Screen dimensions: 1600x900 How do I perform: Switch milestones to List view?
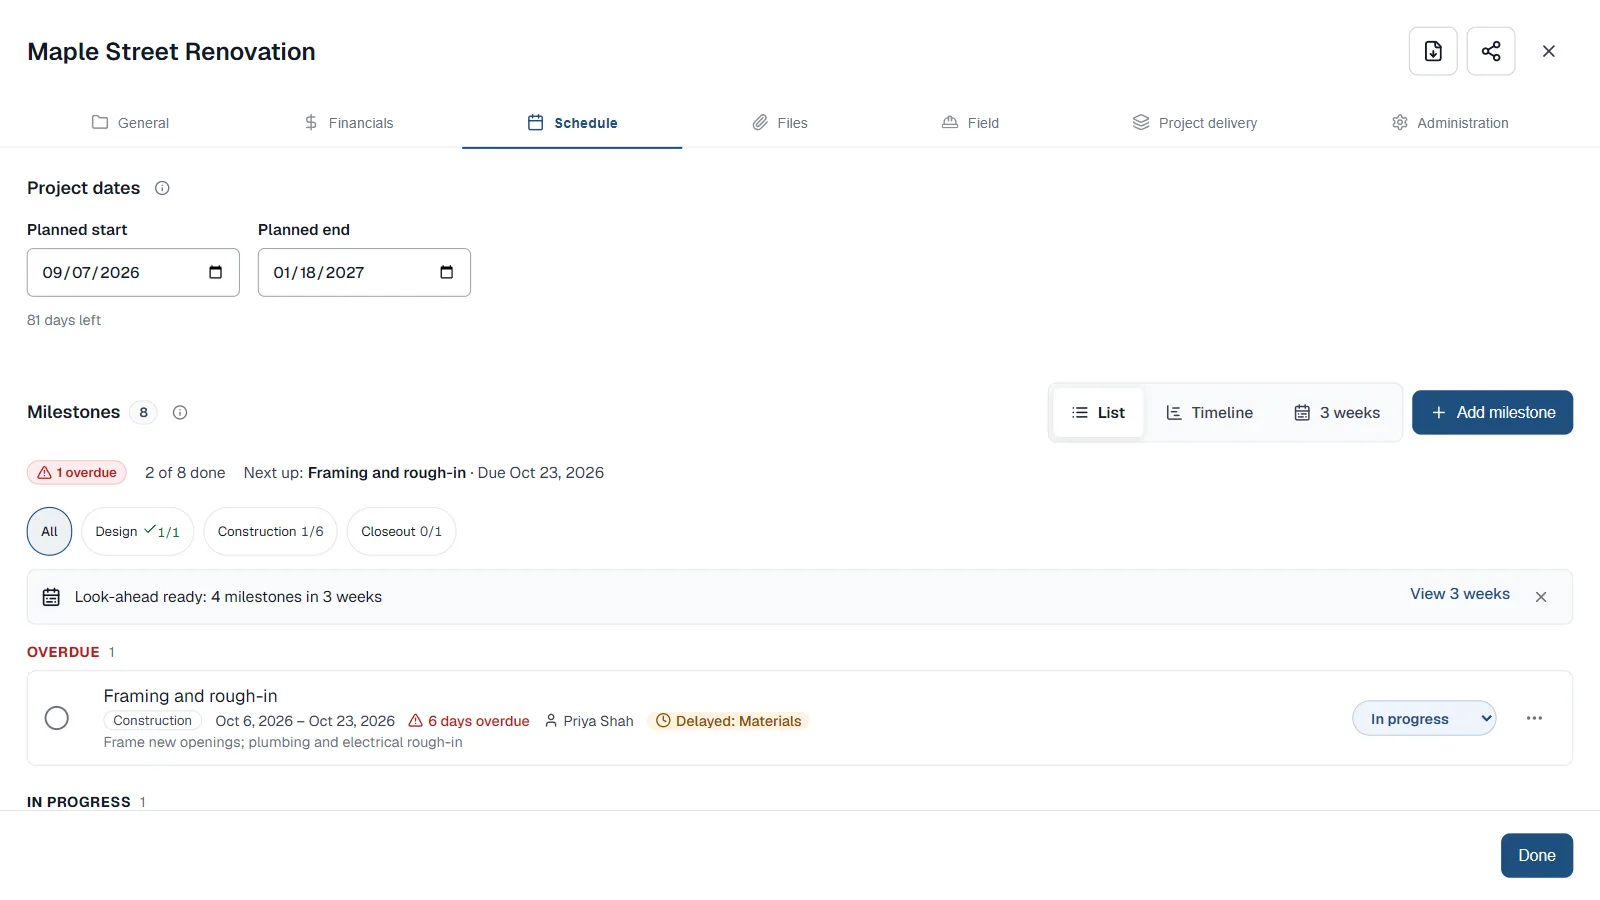click(1098, 413)
